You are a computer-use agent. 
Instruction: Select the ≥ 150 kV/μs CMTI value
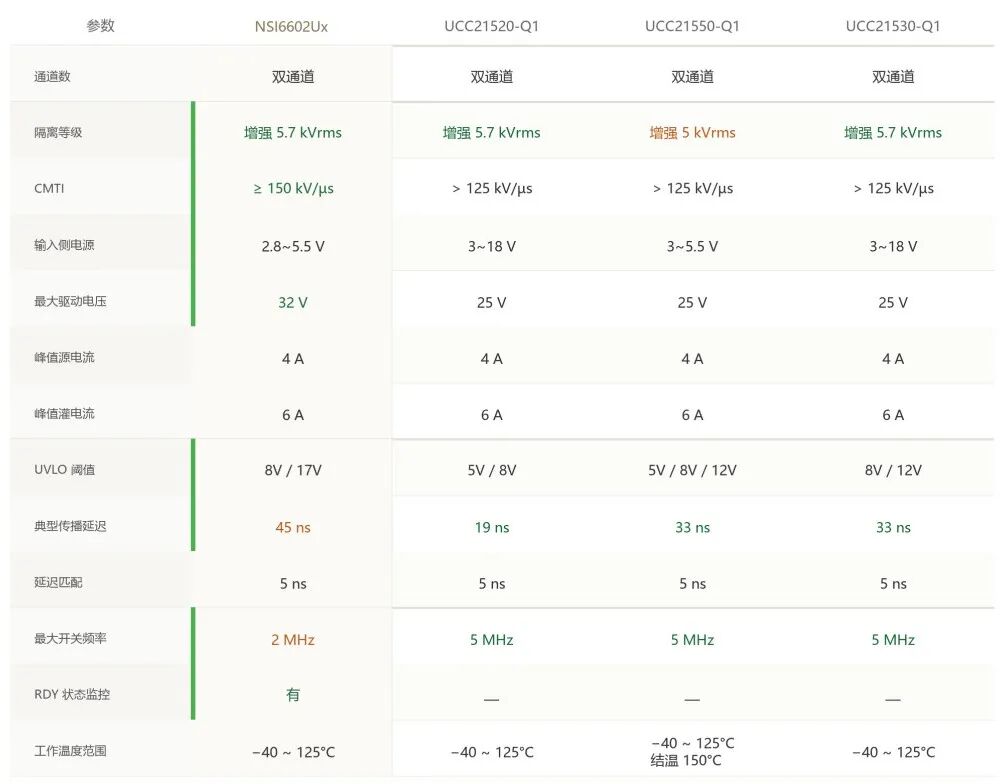(x=293, y=188)
